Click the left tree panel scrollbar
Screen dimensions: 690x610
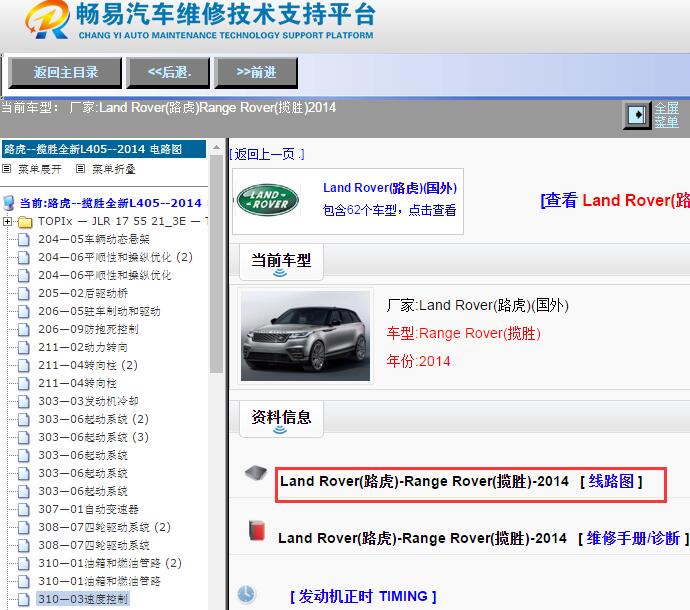pyautogui.click(x=216, y=264)
